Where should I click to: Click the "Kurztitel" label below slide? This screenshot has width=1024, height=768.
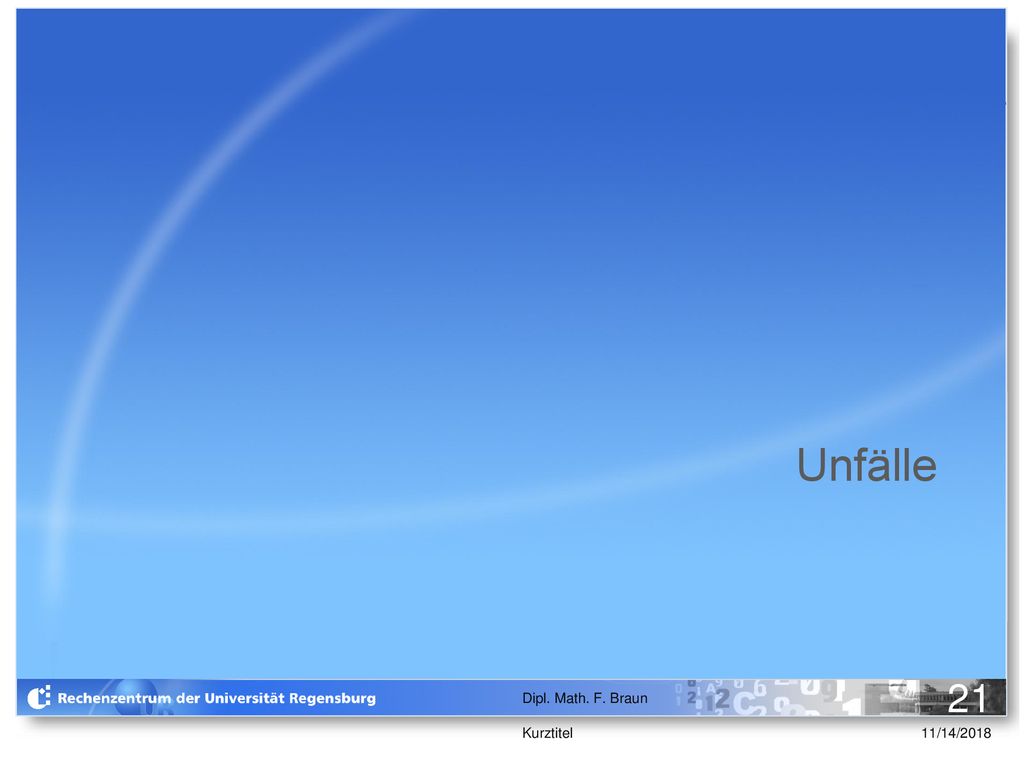[x=547, y=733]
